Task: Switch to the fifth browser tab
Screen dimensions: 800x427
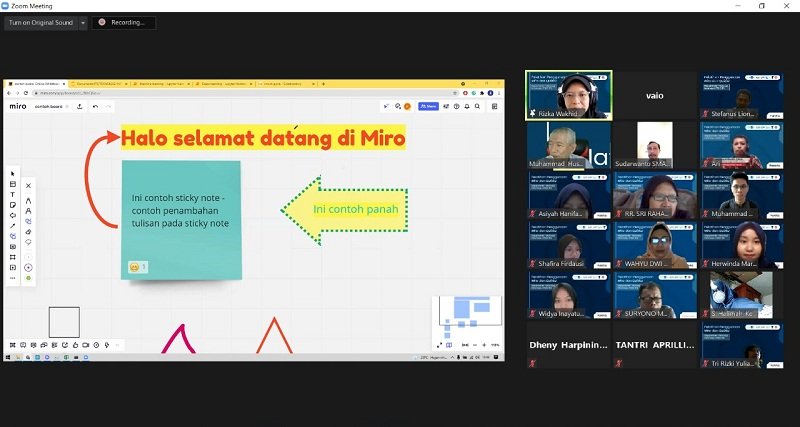Action: click(x=285, y=84)
